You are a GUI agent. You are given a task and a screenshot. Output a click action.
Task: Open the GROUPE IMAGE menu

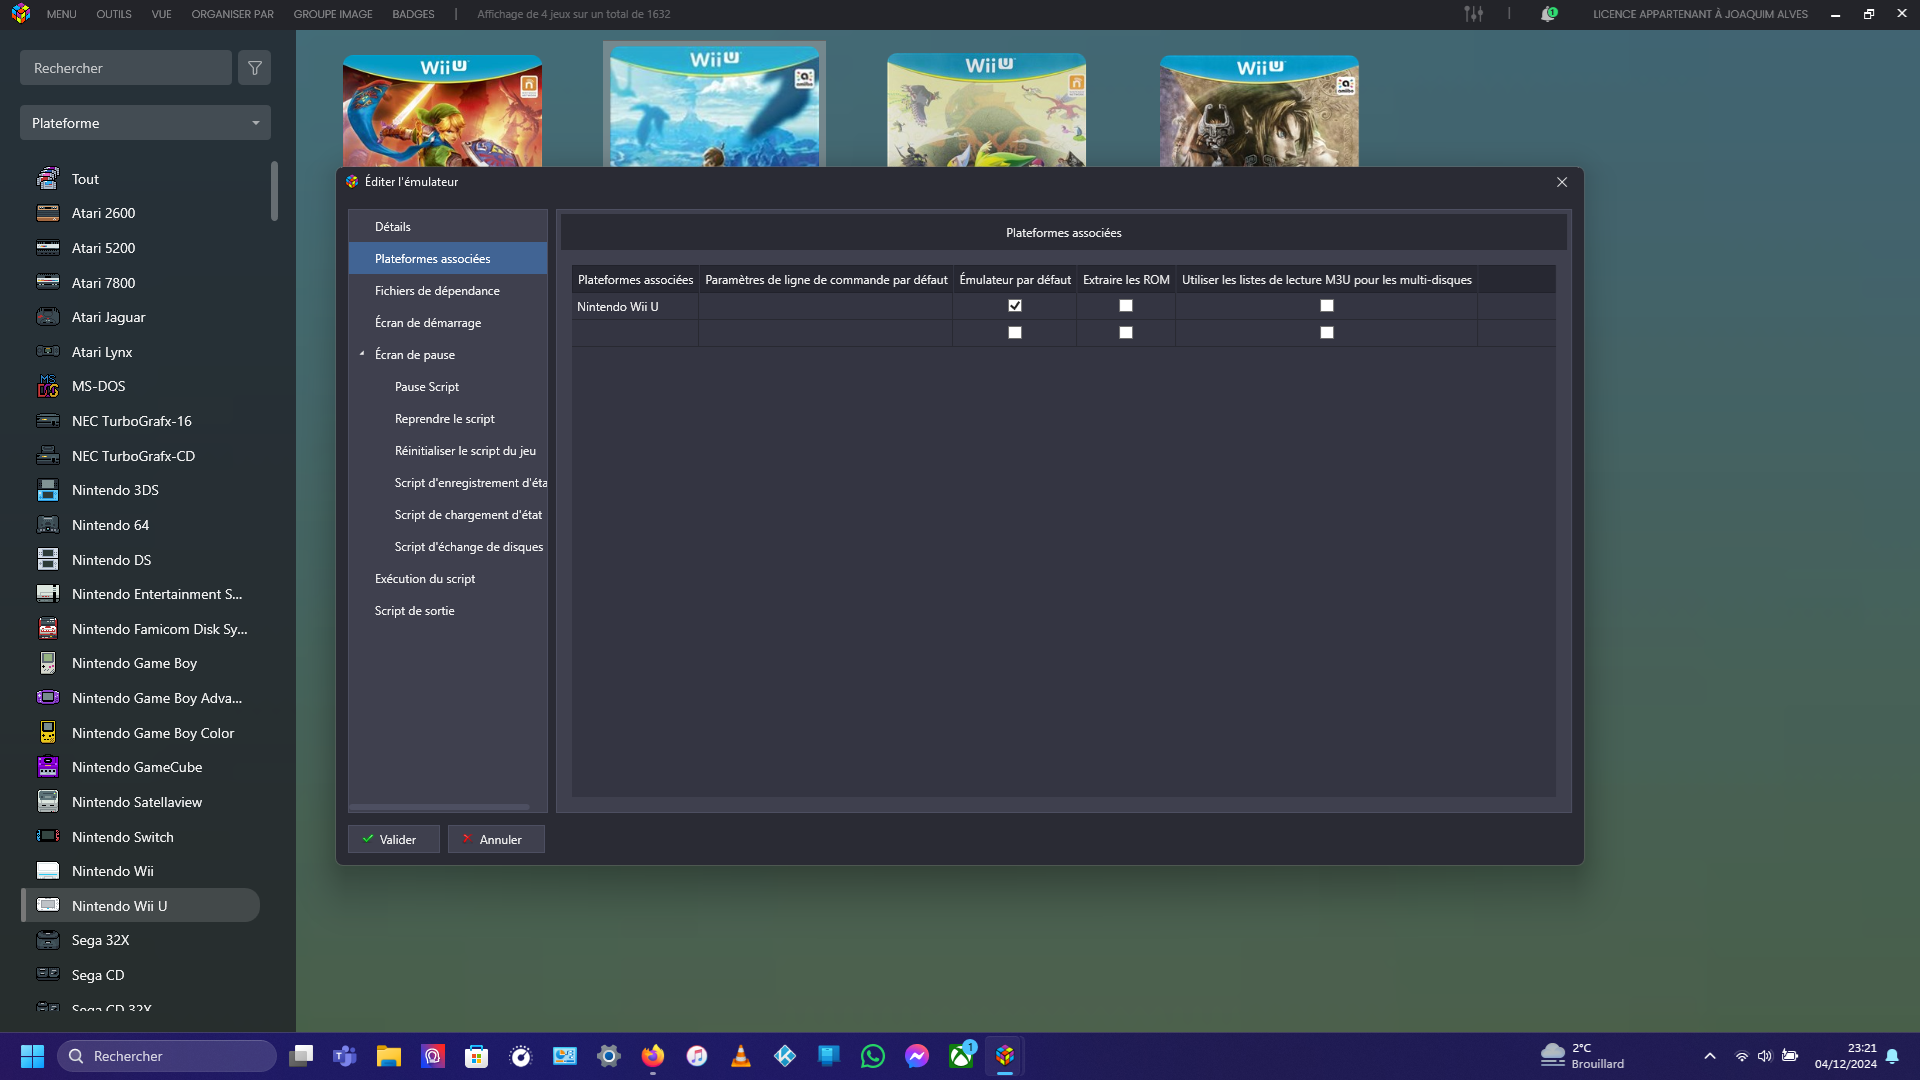pyautogui.click(x=333, y=14)
